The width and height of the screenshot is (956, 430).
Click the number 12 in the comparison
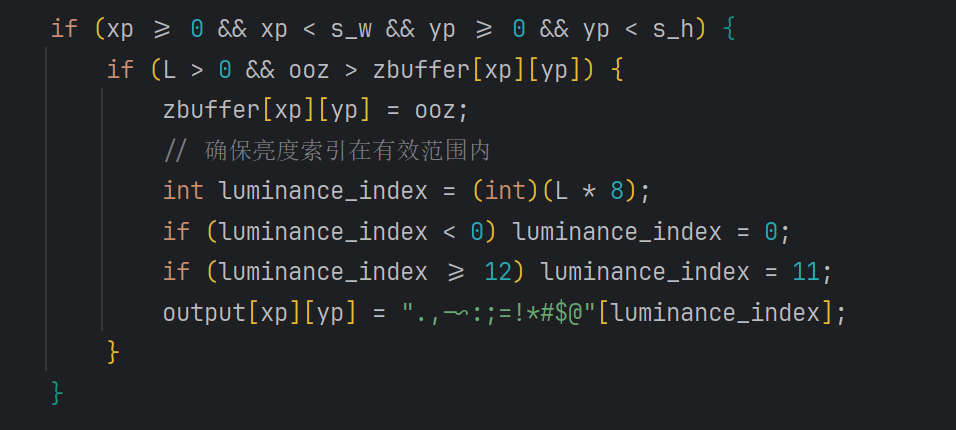coord(497,272)
